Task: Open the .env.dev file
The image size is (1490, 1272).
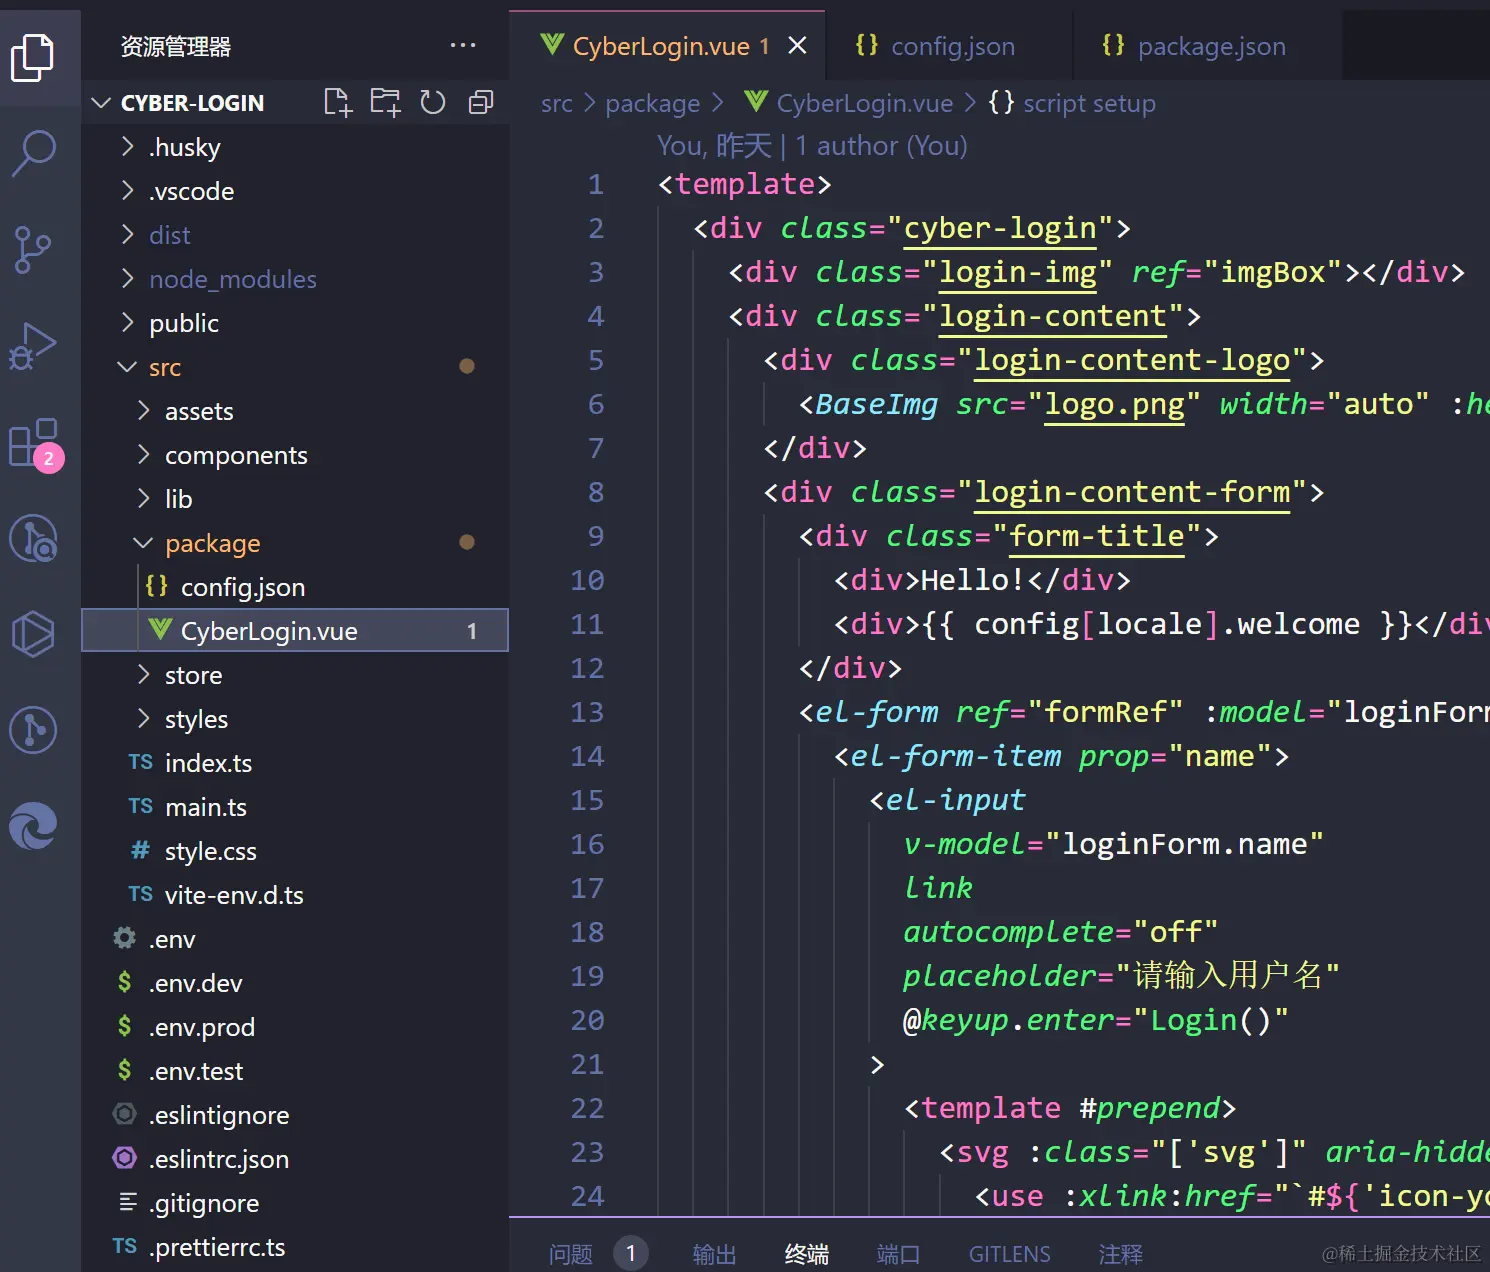Action: coord(295,983)
